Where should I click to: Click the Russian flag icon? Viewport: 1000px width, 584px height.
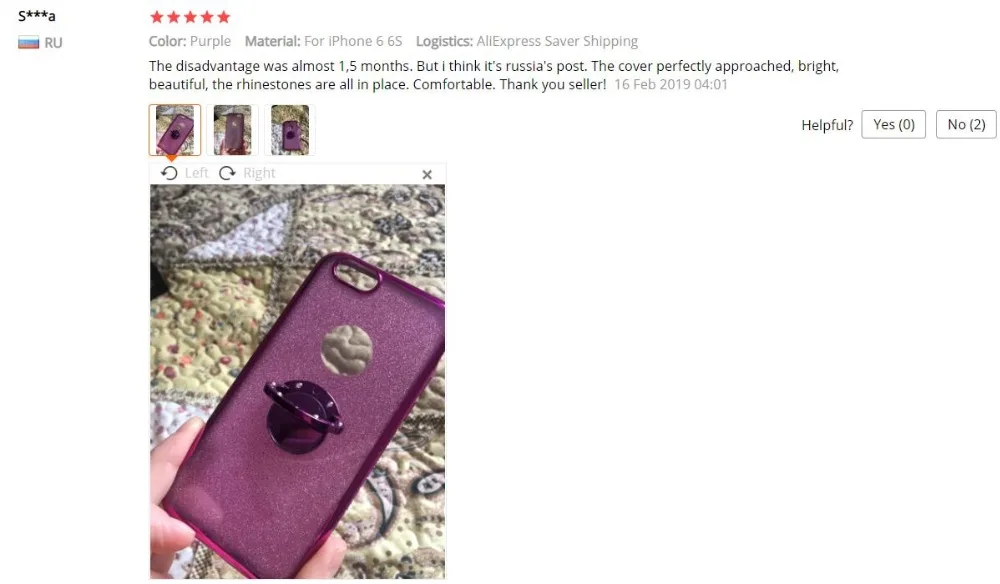[x=28, y=43]
